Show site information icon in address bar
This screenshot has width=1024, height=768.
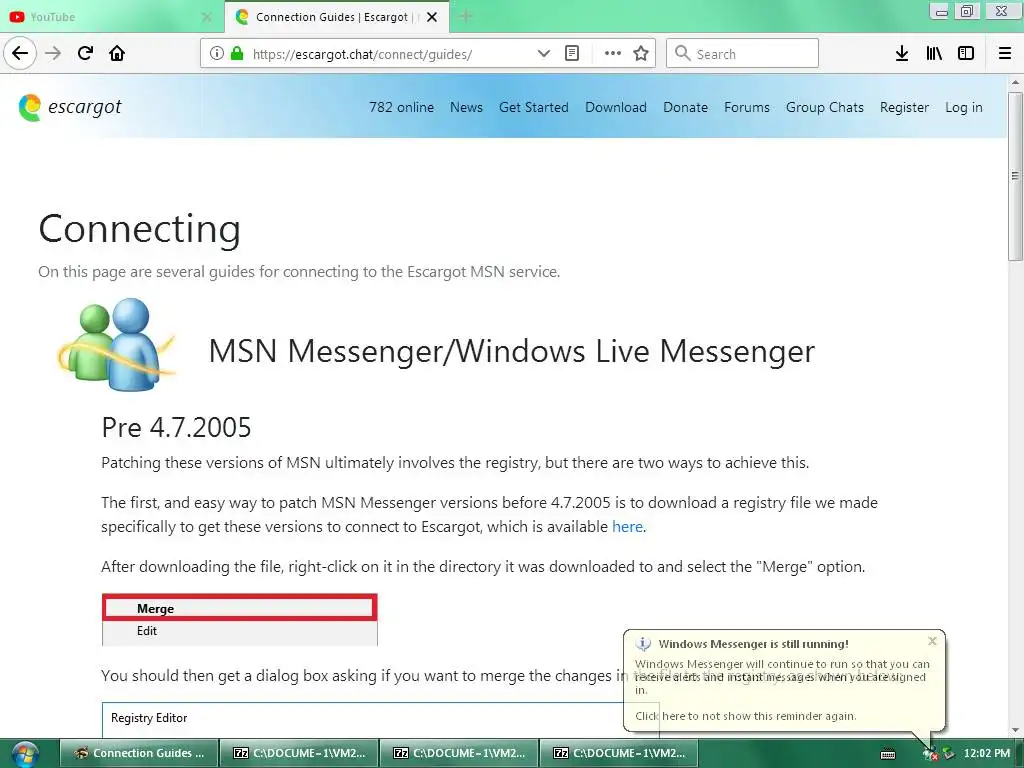tap(216, 53)
